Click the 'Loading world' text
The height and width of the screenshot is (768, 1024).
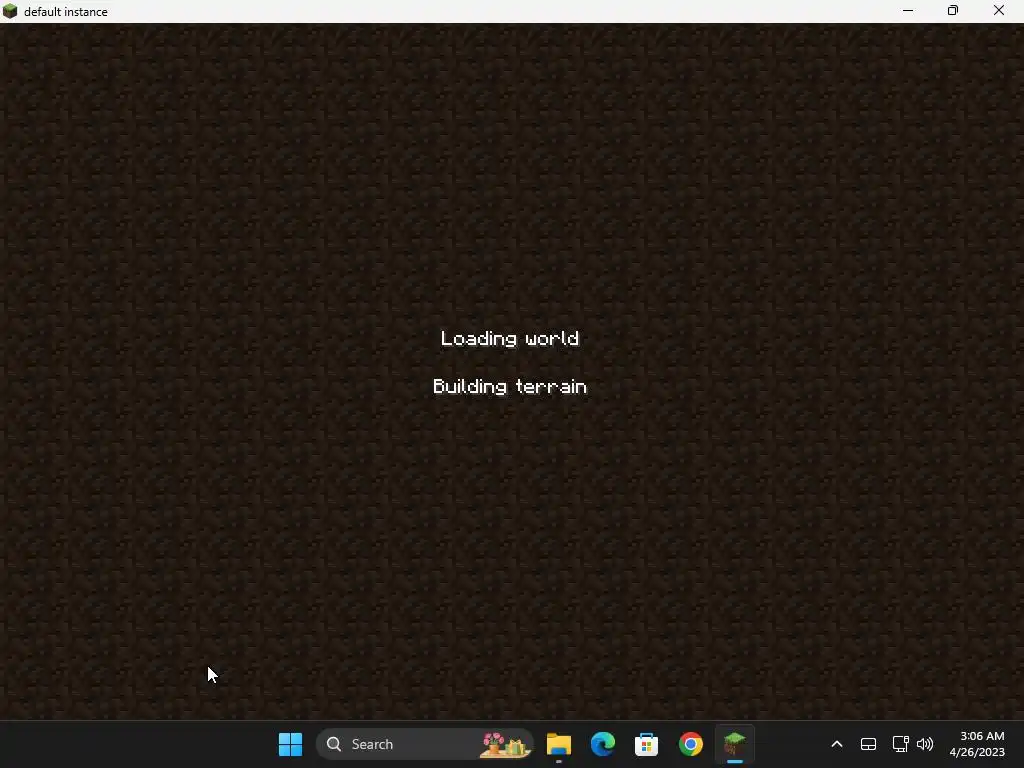click(x=510, y=338)
